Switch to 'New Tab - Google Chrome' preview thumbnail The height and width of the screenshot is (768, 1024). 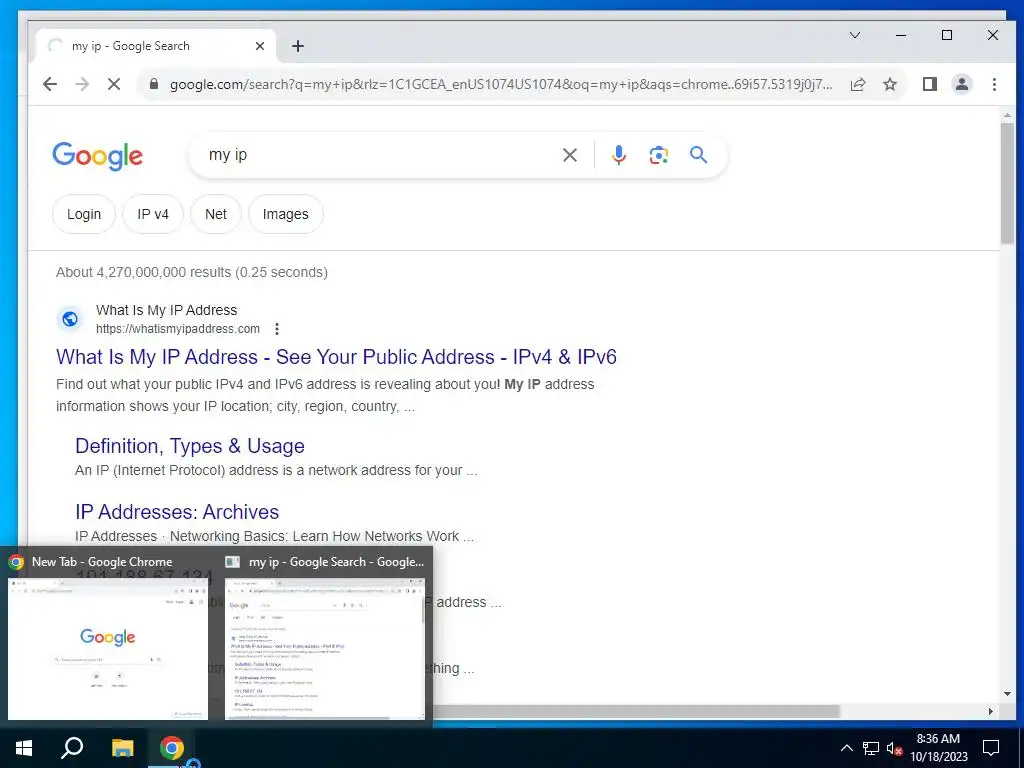pos(108,648)
